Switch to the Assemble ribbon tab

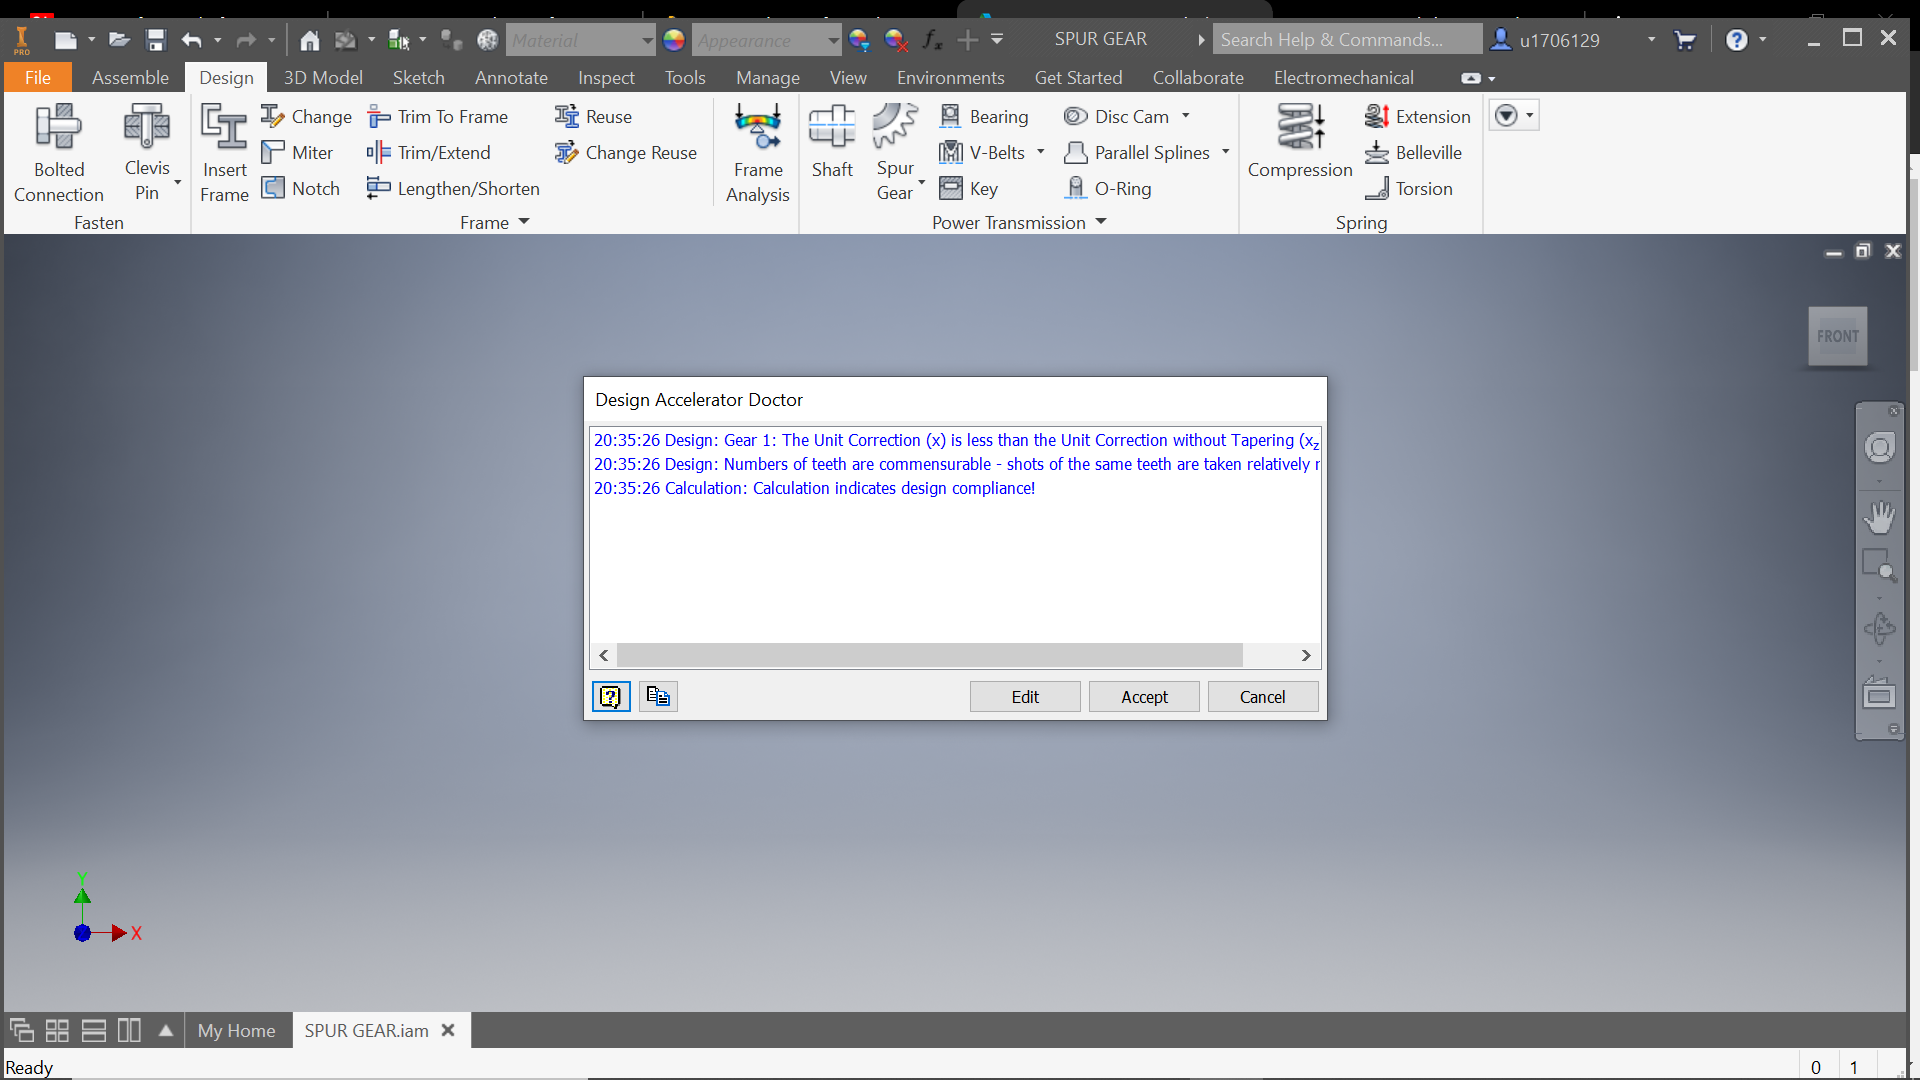click(130, 77)
